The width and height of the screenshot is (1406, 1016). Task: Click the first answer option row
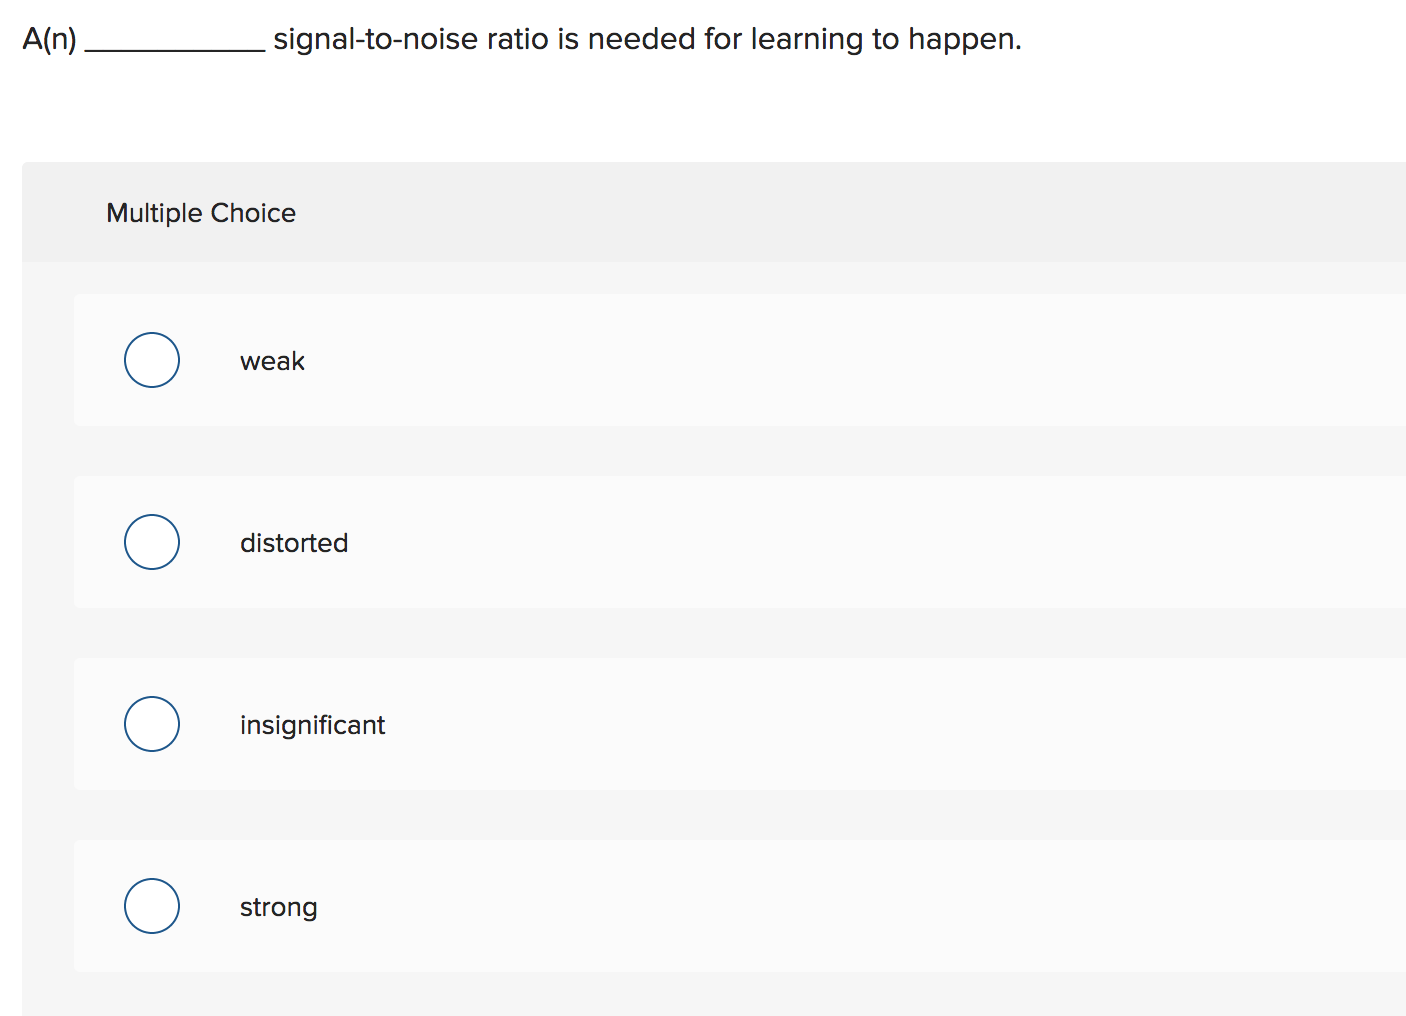pos(700,360)
